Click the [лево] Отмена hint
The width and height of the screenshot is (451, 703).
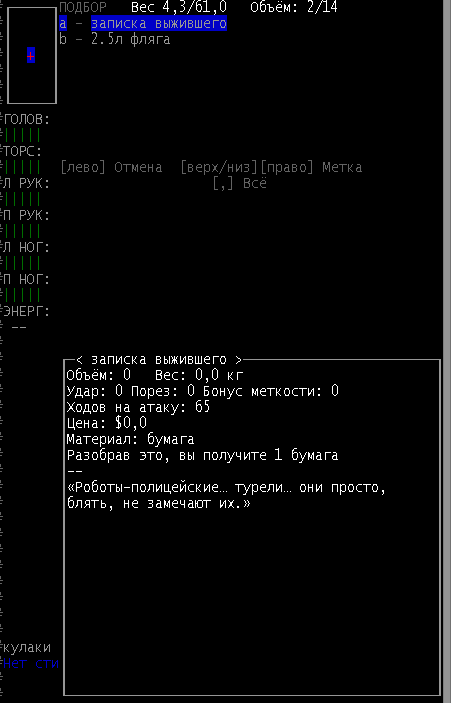(111, 167)
